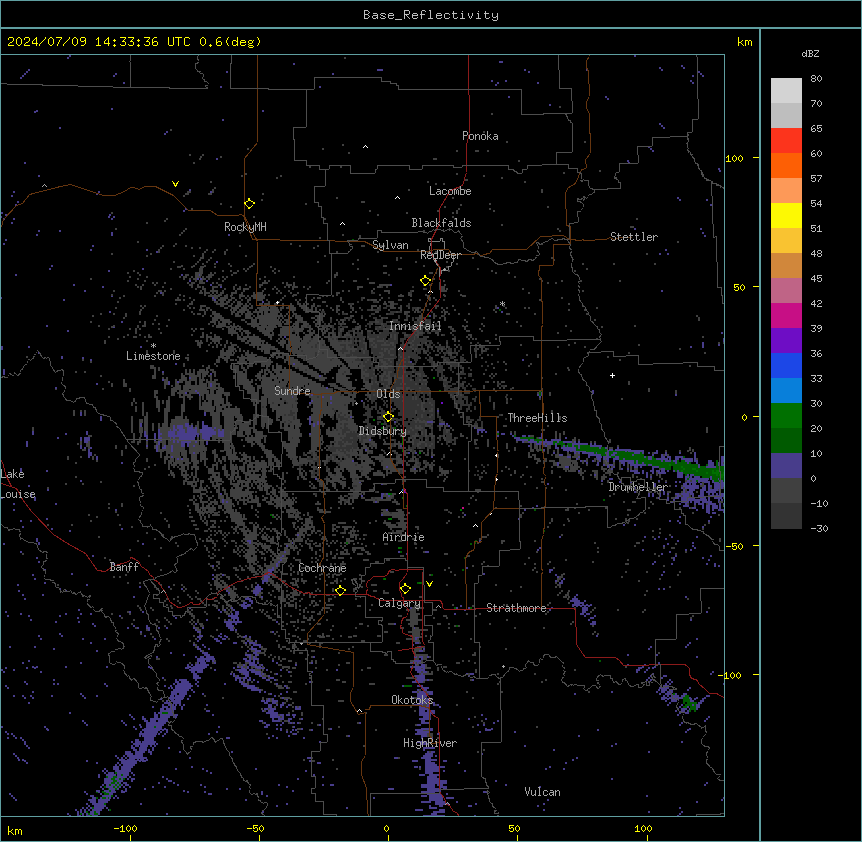The width and height of the screenshot is (862, 842).
Task: Select the light gray 80-70 dBZ swatch
Action: [x=786, y=91]
